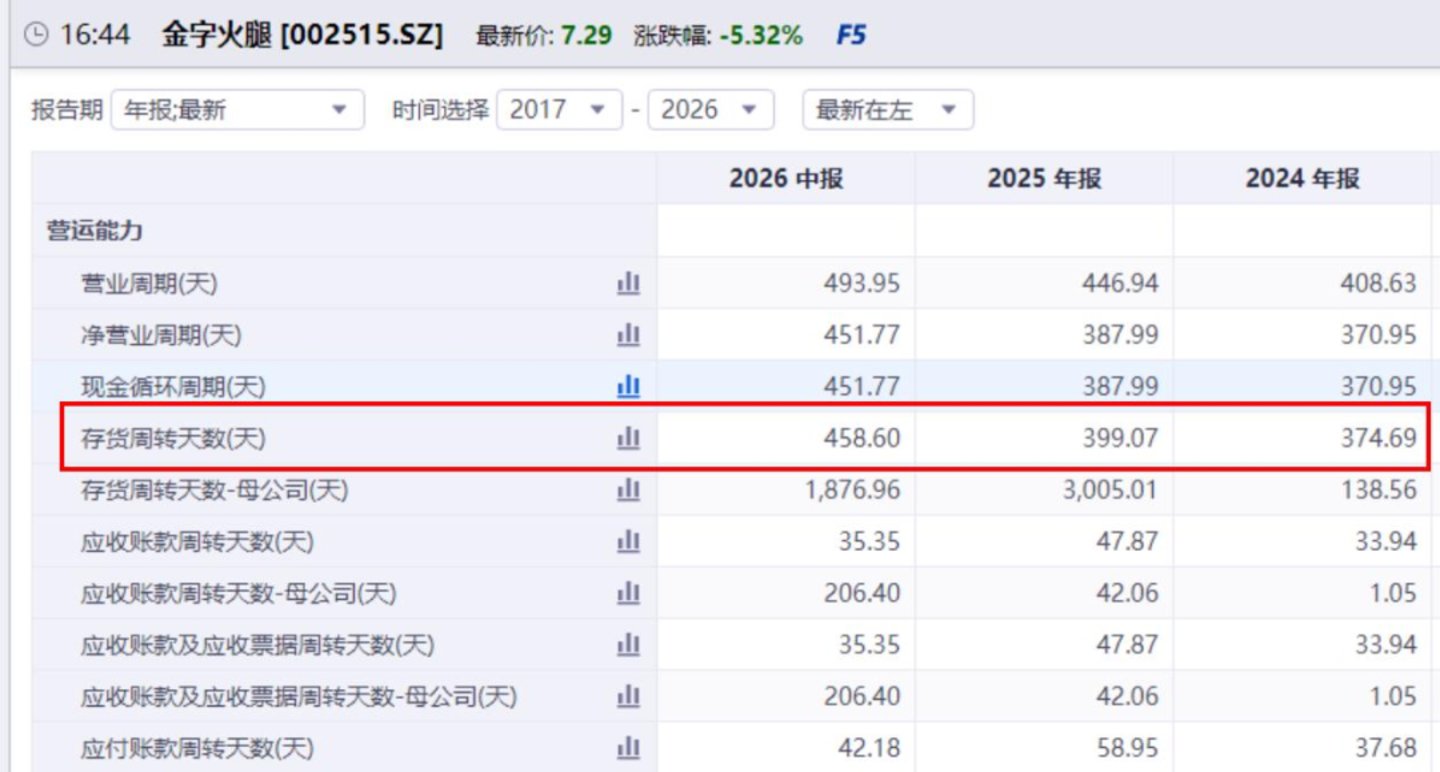Select the 存货周转天数(天) row label
This screenshot has height=772, width=1440.
pos(173,439)
